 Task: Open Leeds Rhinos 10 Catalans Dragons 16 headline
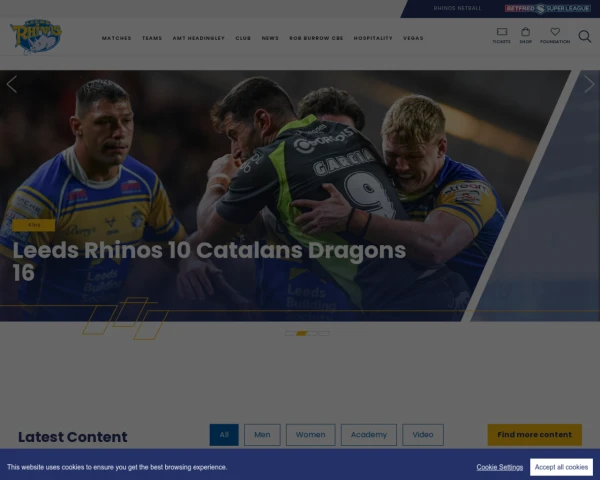pos(209,261)
